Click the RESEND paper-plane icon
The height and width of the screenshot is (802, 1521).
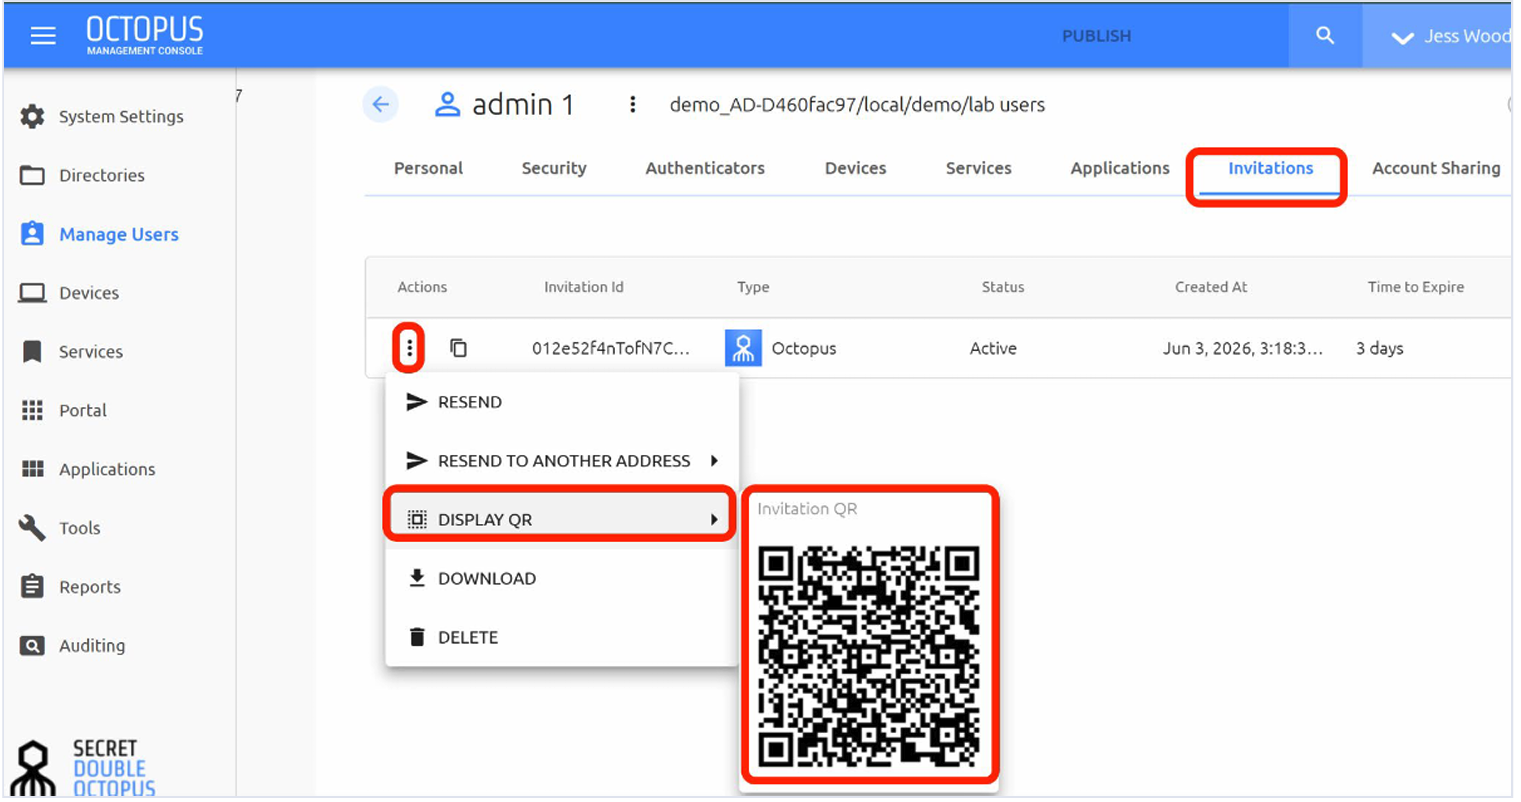point(417,402)
